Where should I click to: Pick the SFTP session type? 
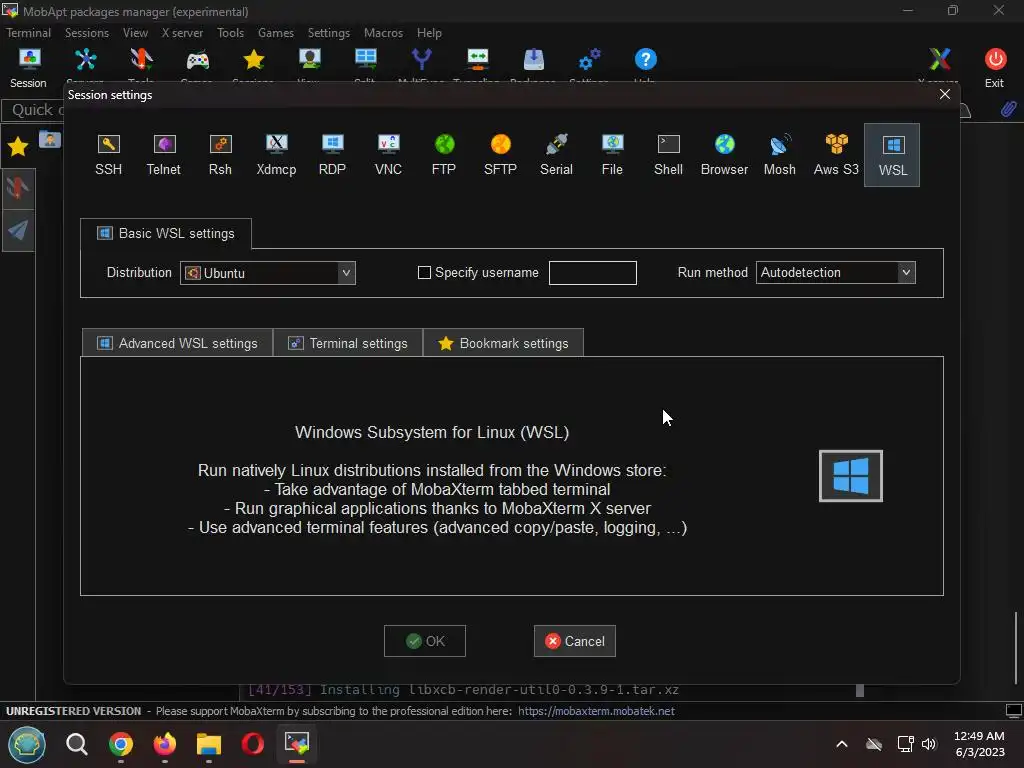[500, 155]
